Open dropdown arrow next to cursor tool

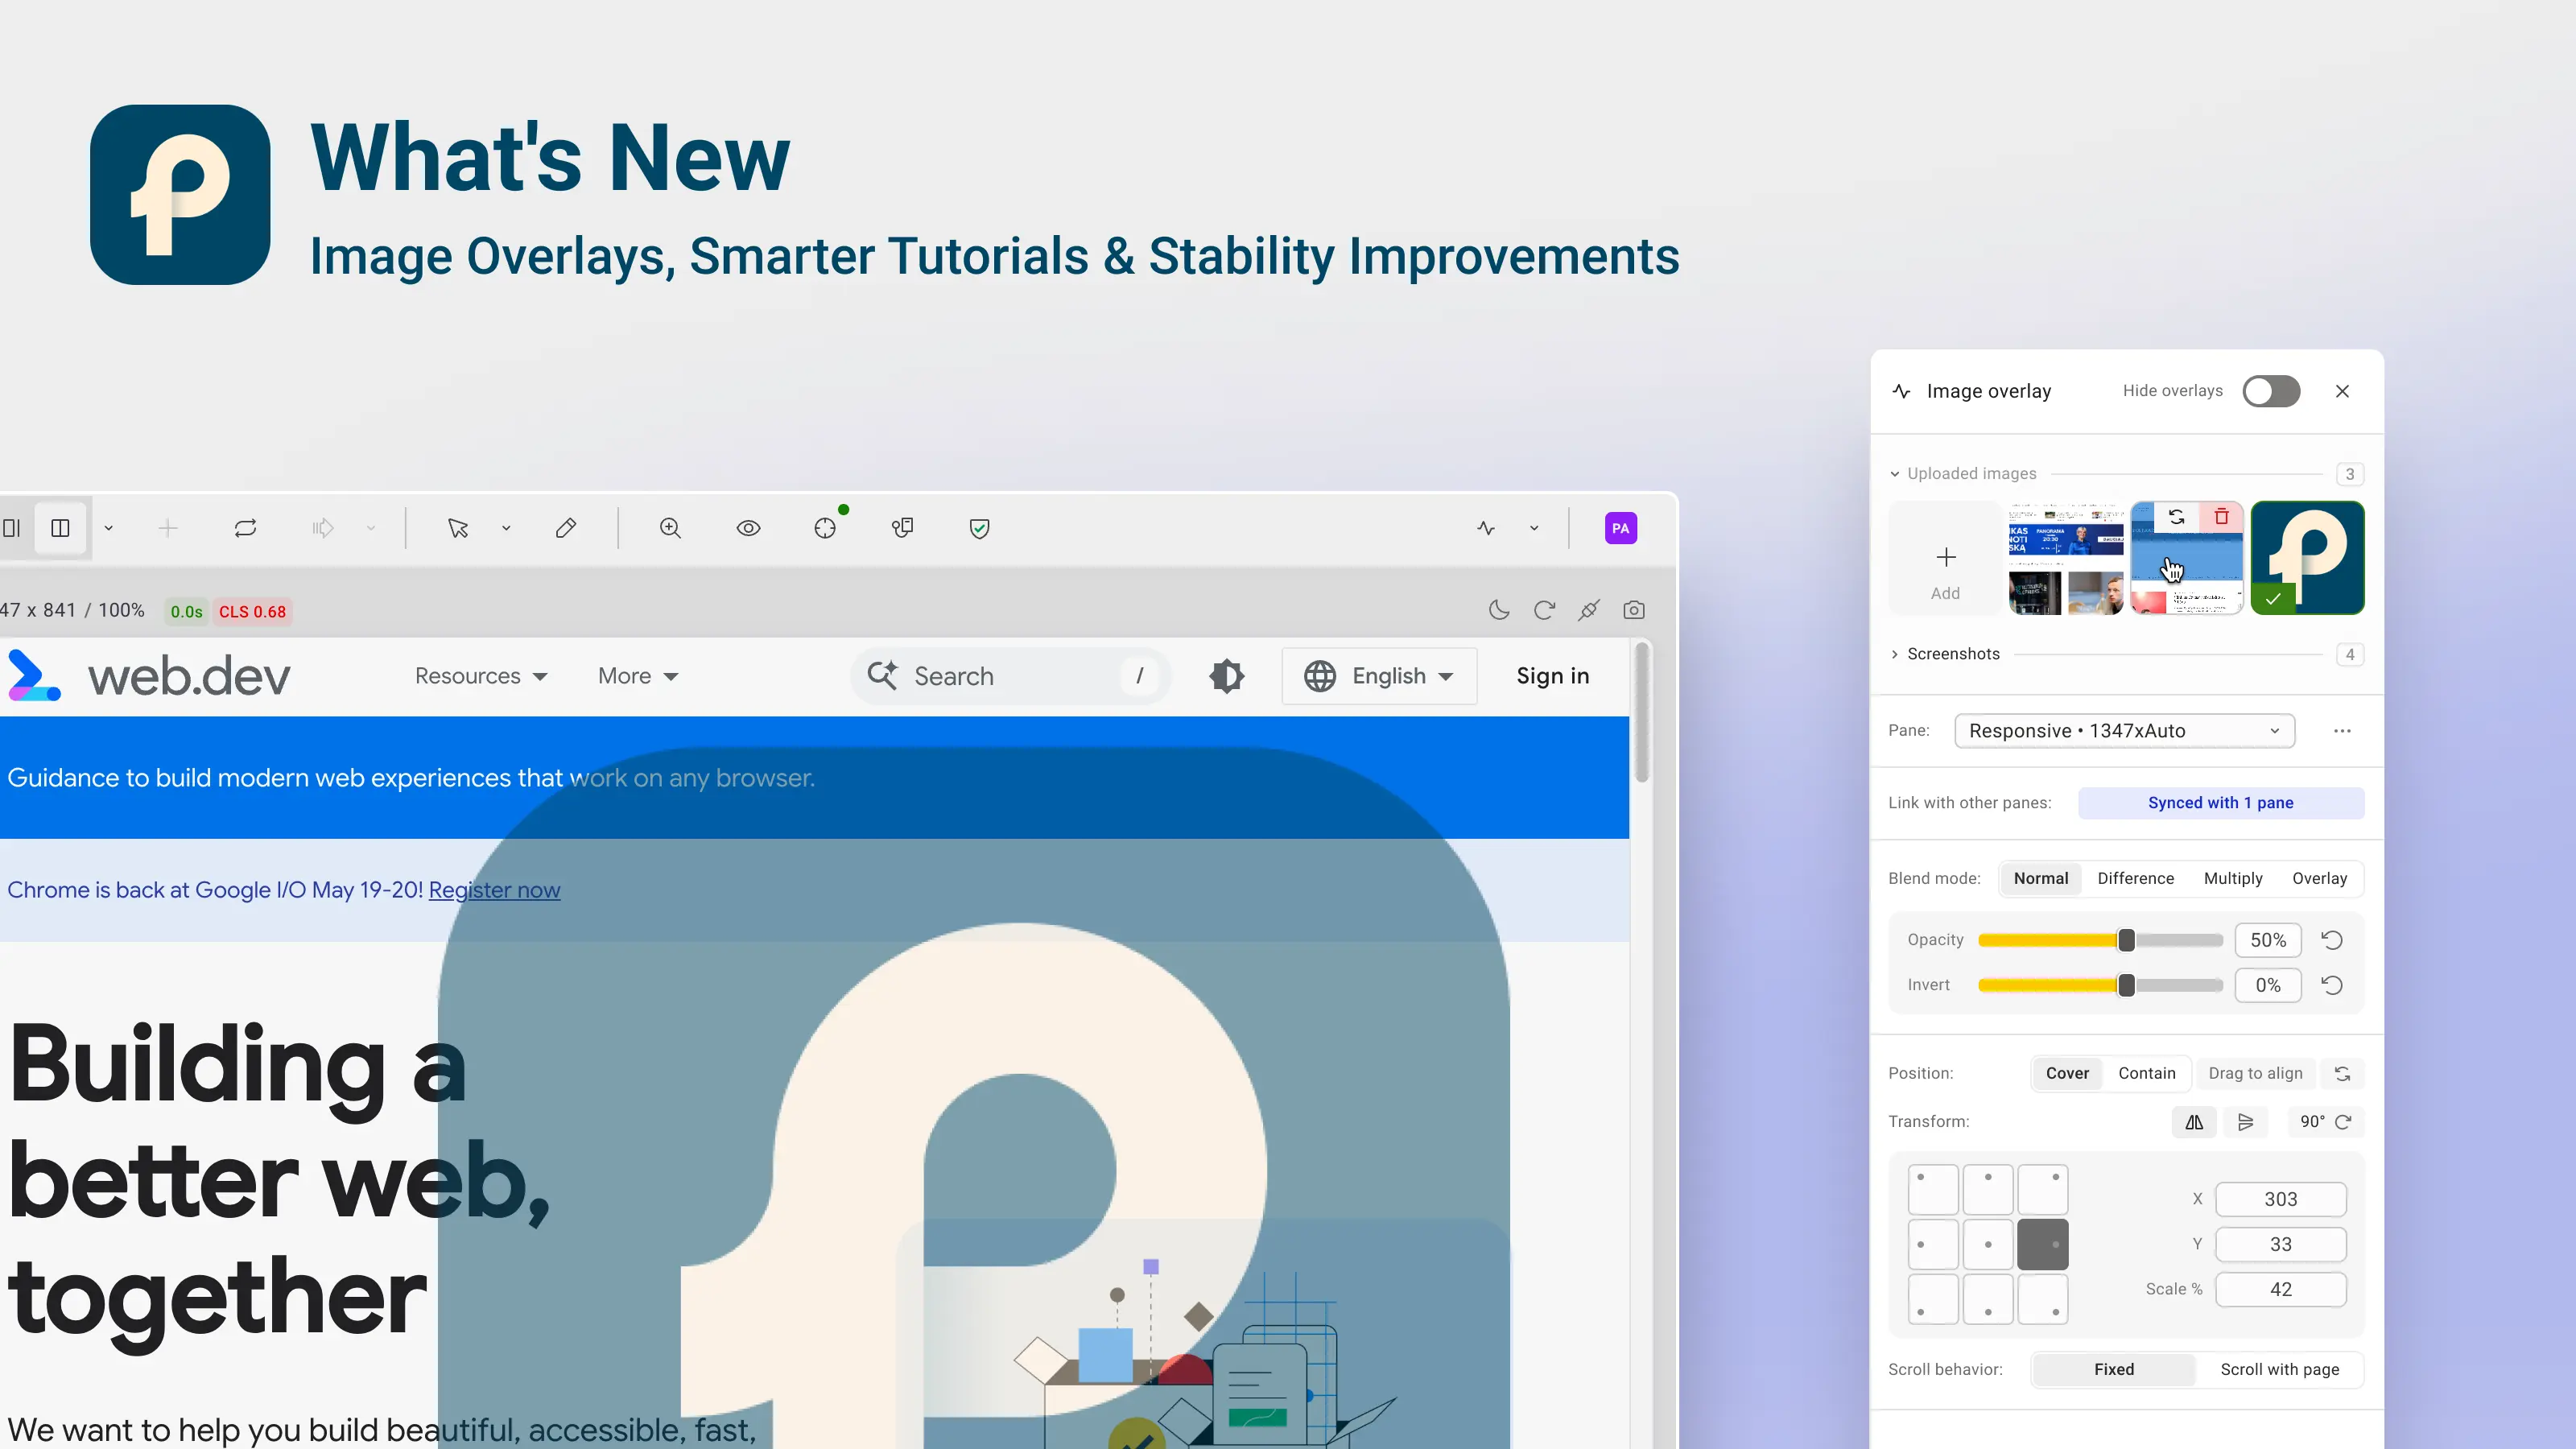pos(506,528)
